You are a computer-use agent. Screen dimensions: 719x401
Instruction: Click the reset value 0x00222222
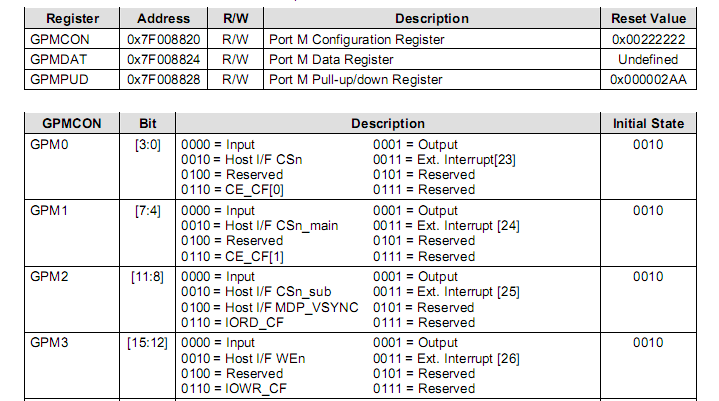point(648,40)
